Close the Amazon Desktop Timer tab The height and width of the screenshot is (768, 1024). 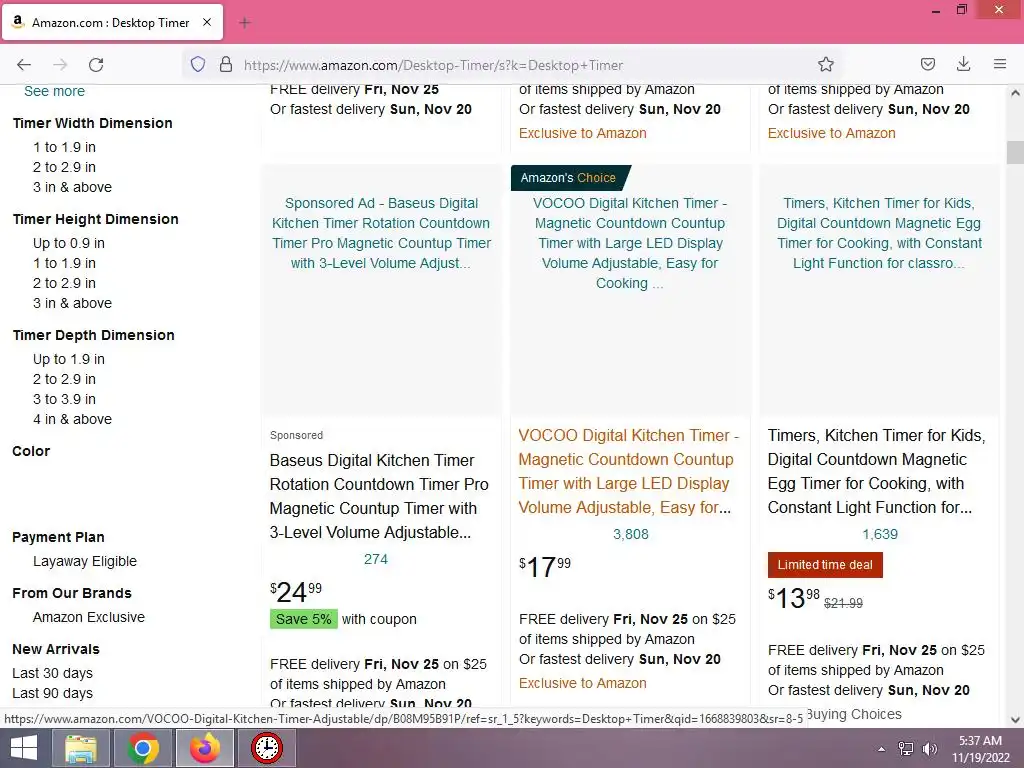tap(207, 22)
